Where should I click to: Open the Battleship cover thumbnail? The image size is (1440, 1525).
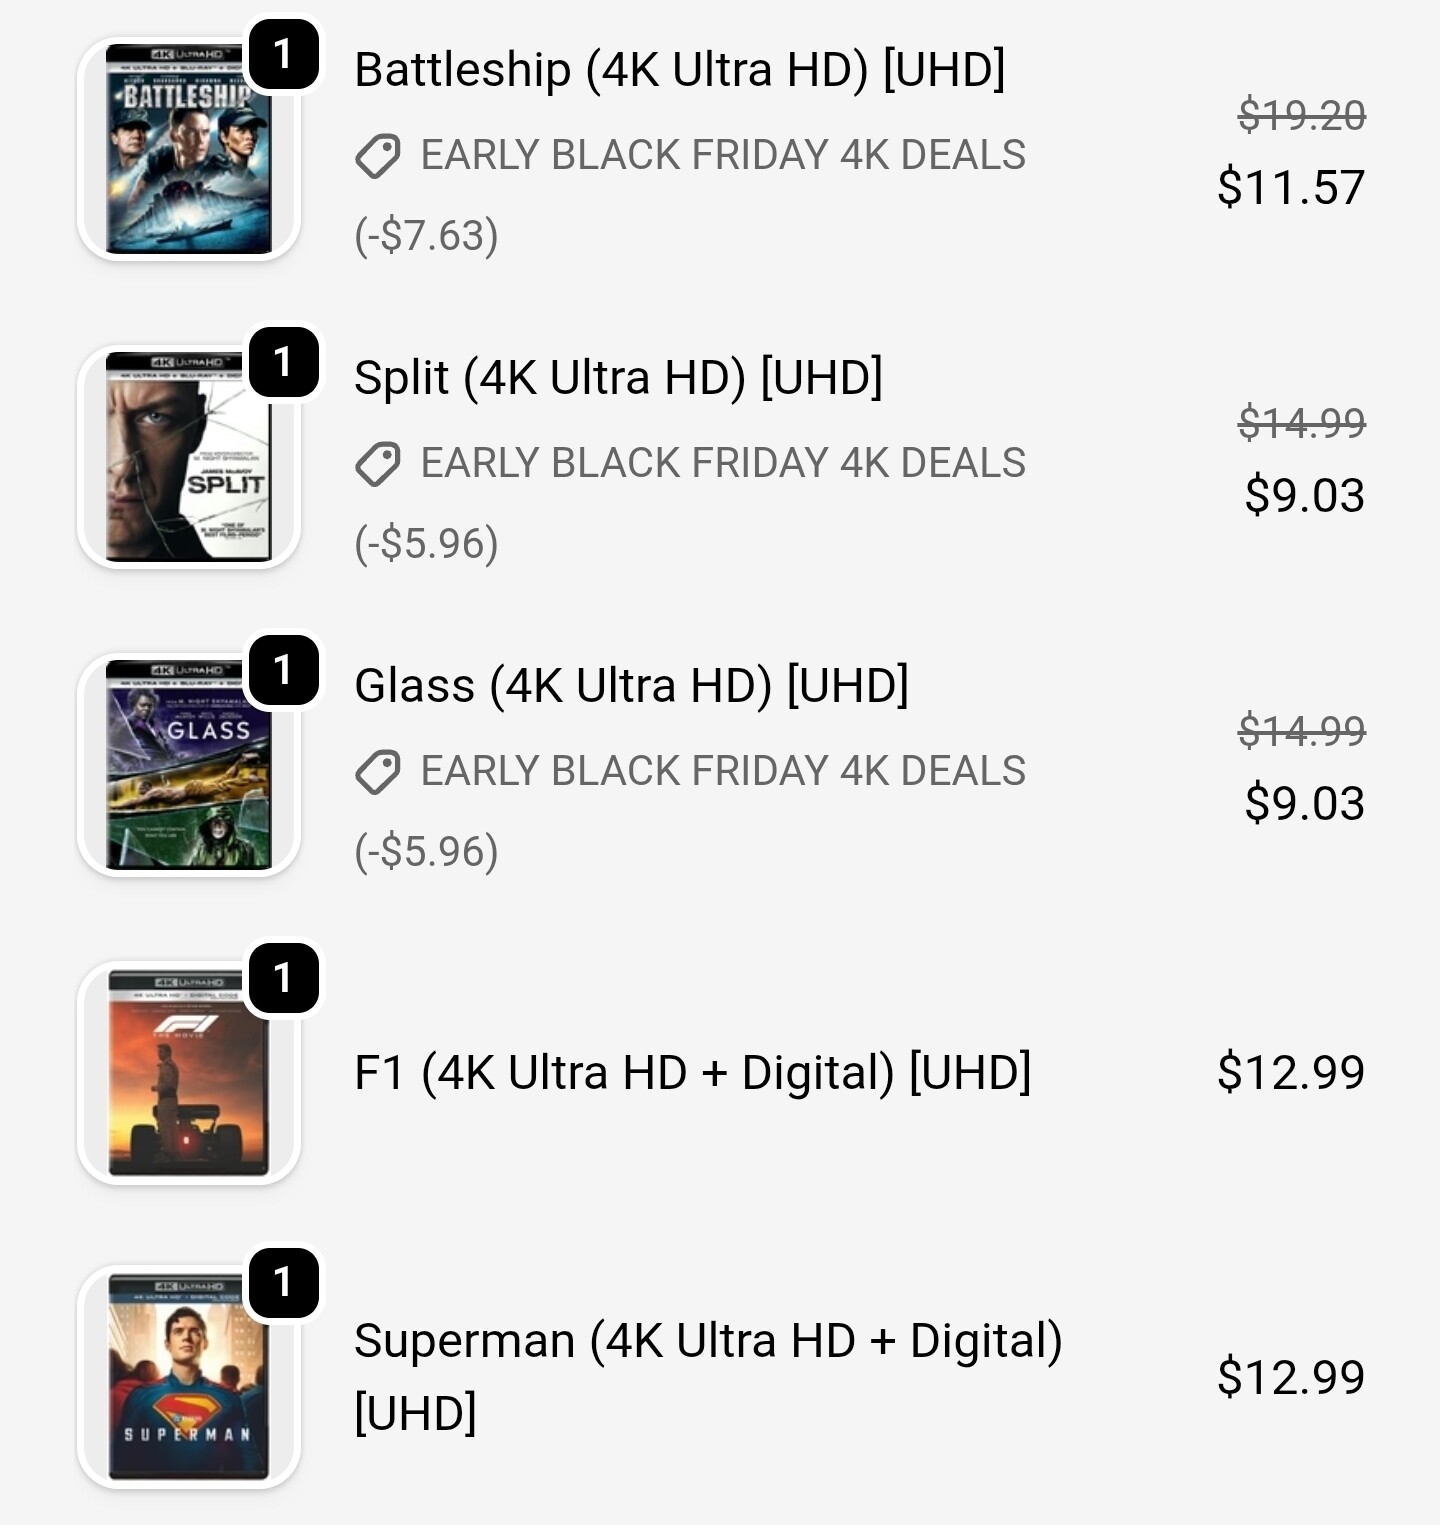pyautogui.click(x=188, y=150)
